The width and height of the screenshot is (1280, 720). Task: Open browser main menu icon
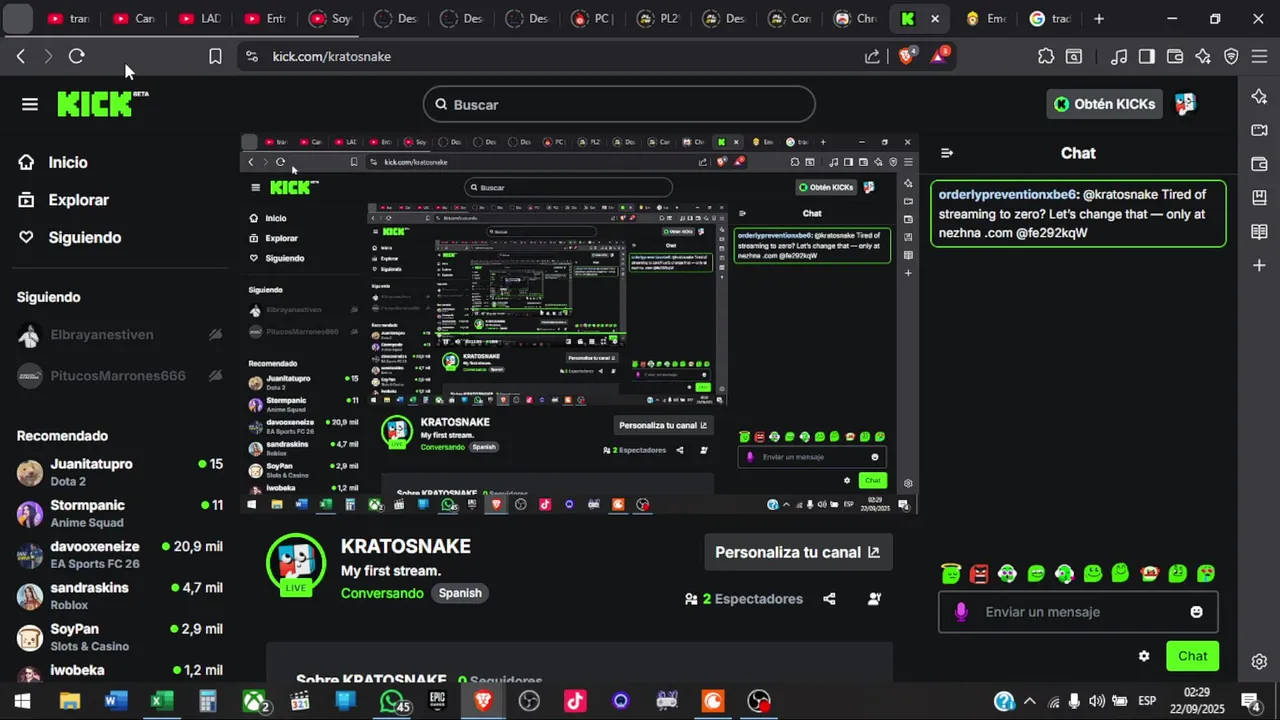click(1259, 57)
